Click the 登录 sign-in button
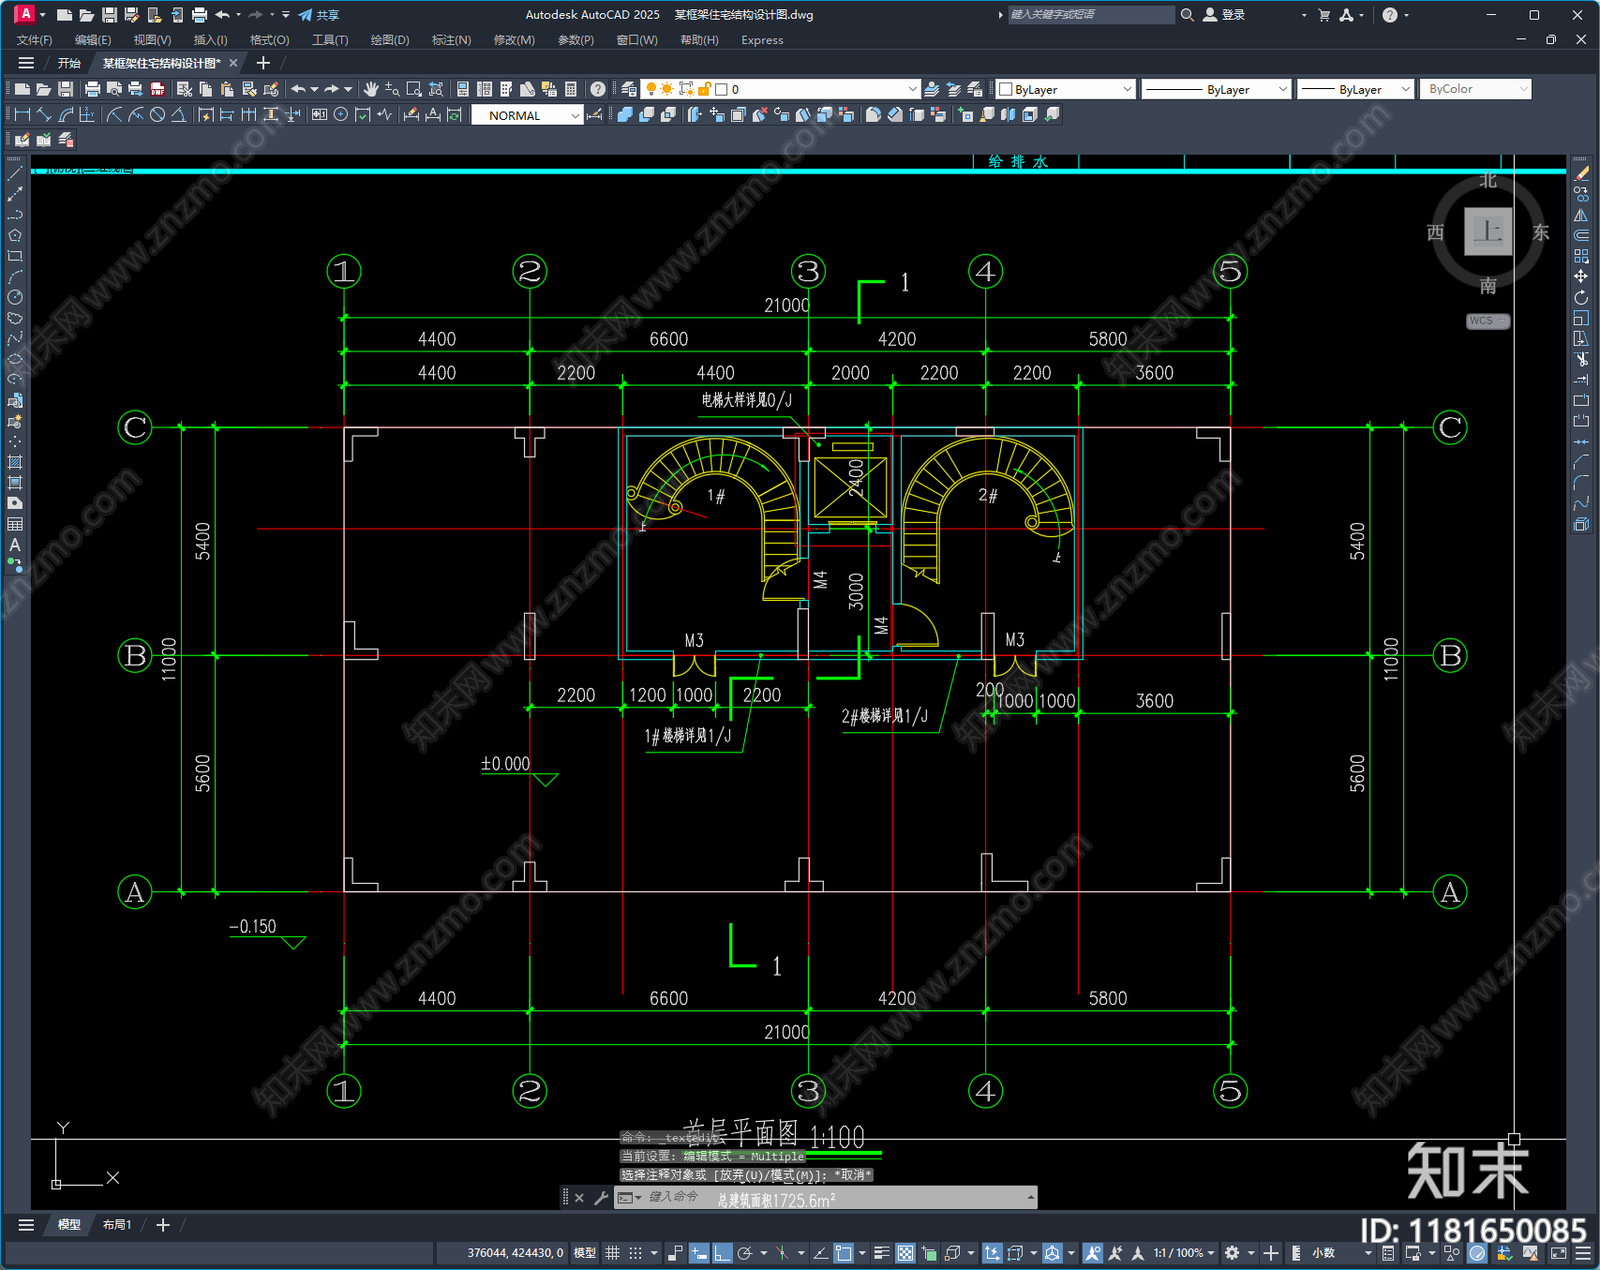Image resolution: width=1600 pixels, height=1270 pixels. (x=1224, y=15)
